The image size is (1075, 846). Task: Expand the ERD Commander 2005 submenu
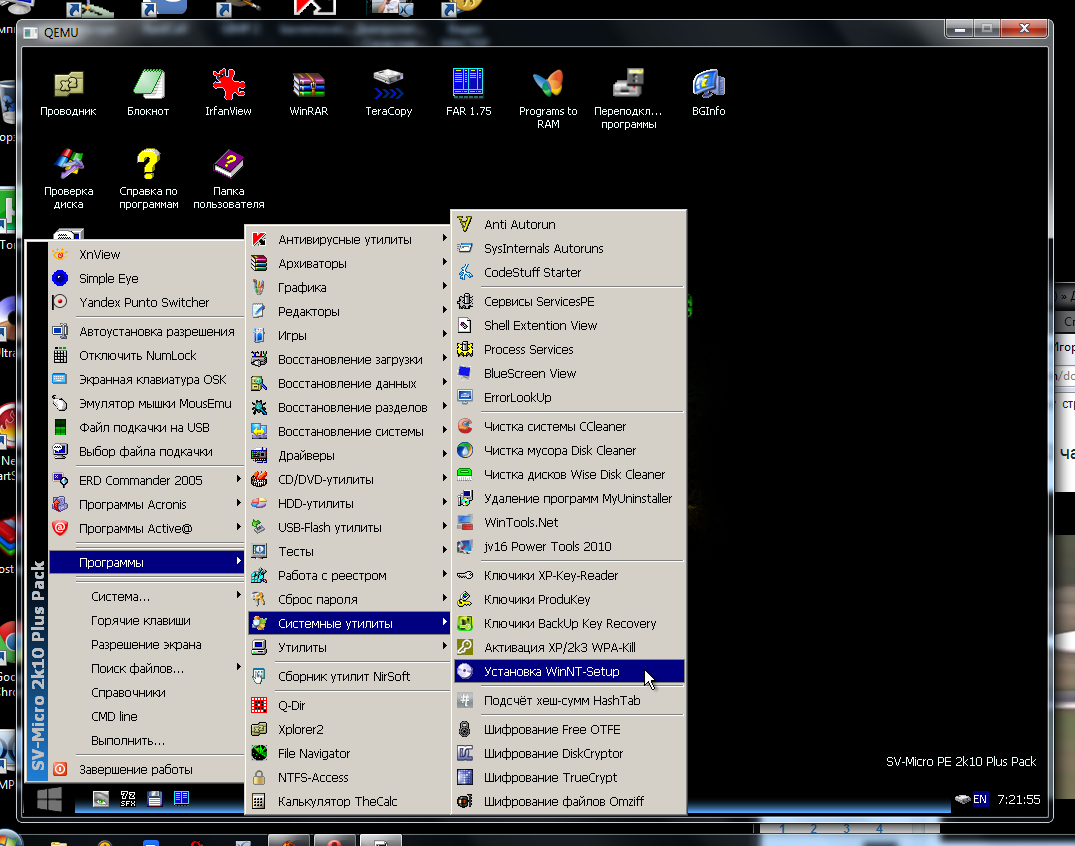(140, 480)
